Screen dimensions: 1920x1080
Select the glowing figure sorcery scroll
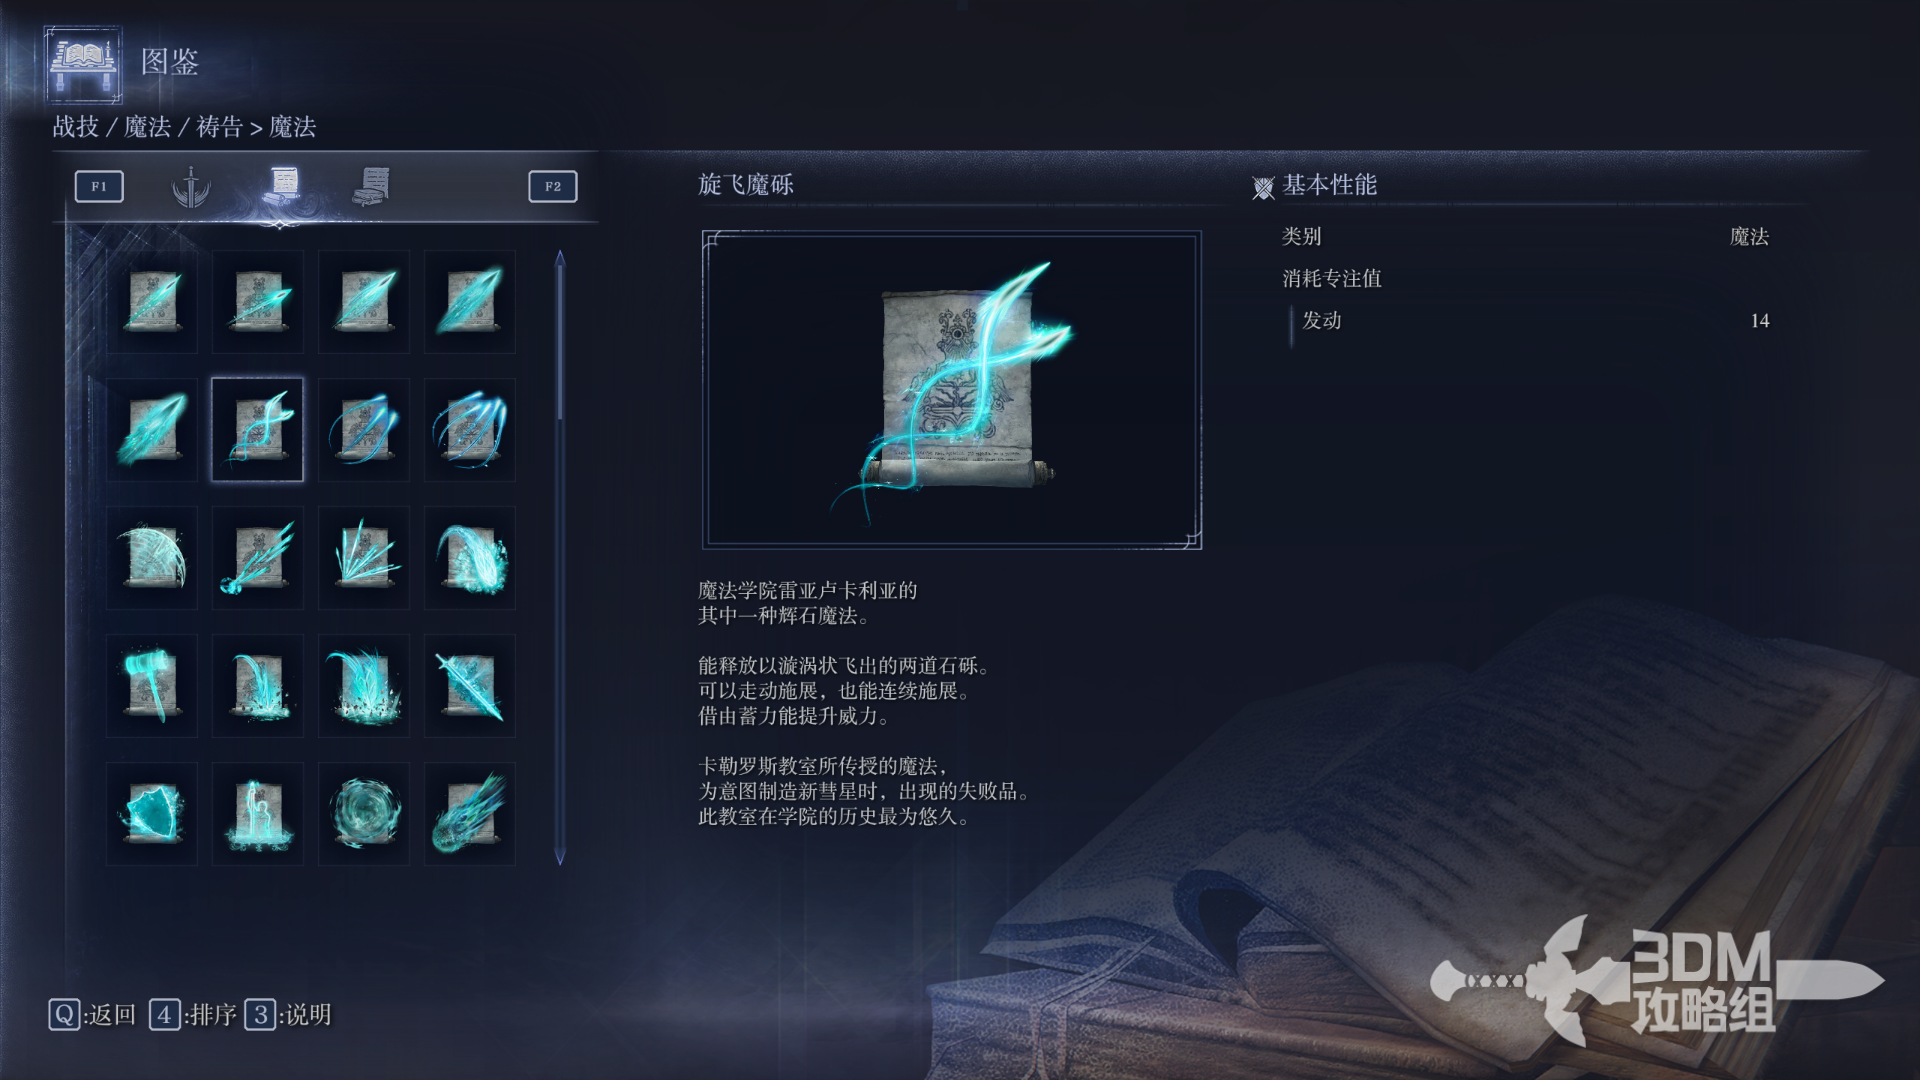(x=258, y=814)
